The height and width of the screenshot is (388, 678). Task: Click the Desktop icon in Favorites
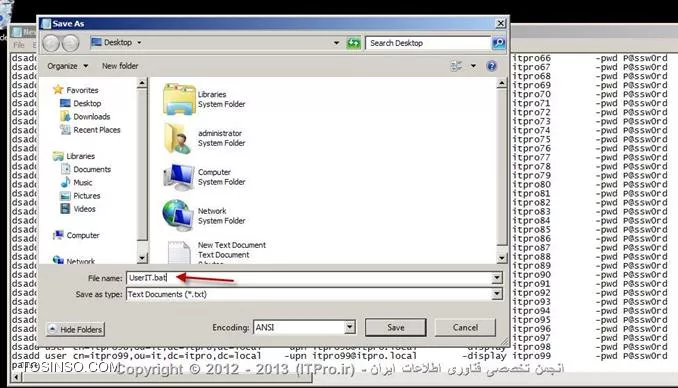click(x=65, y=103)
